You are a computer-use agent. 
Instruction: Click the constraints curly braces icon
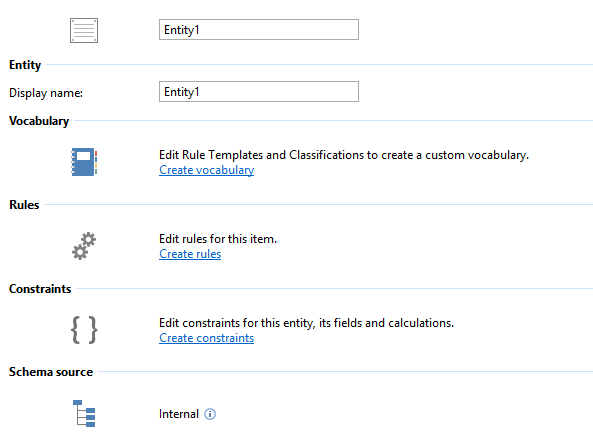pyautogui.click(x=84, y=330)
